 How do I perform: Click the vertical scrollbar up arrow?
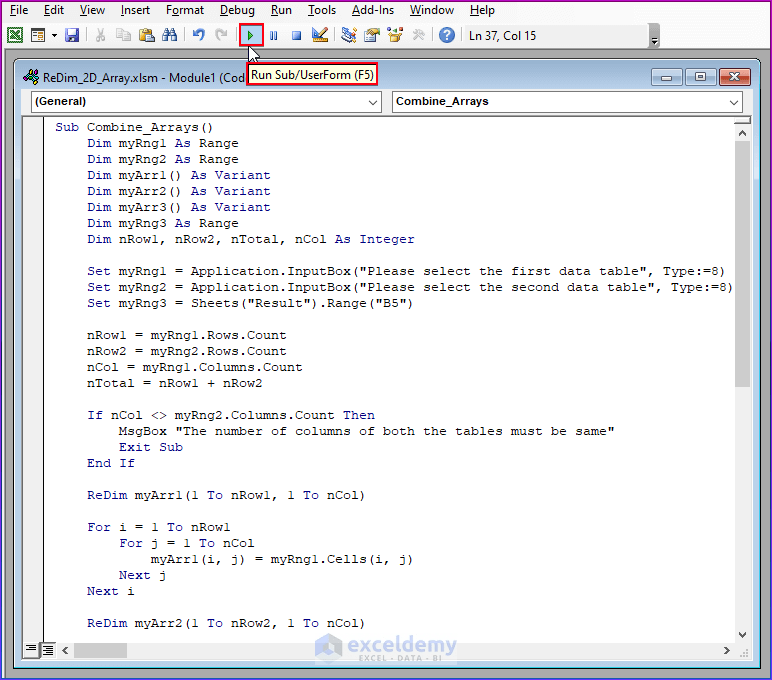click(x=742, y=133)
